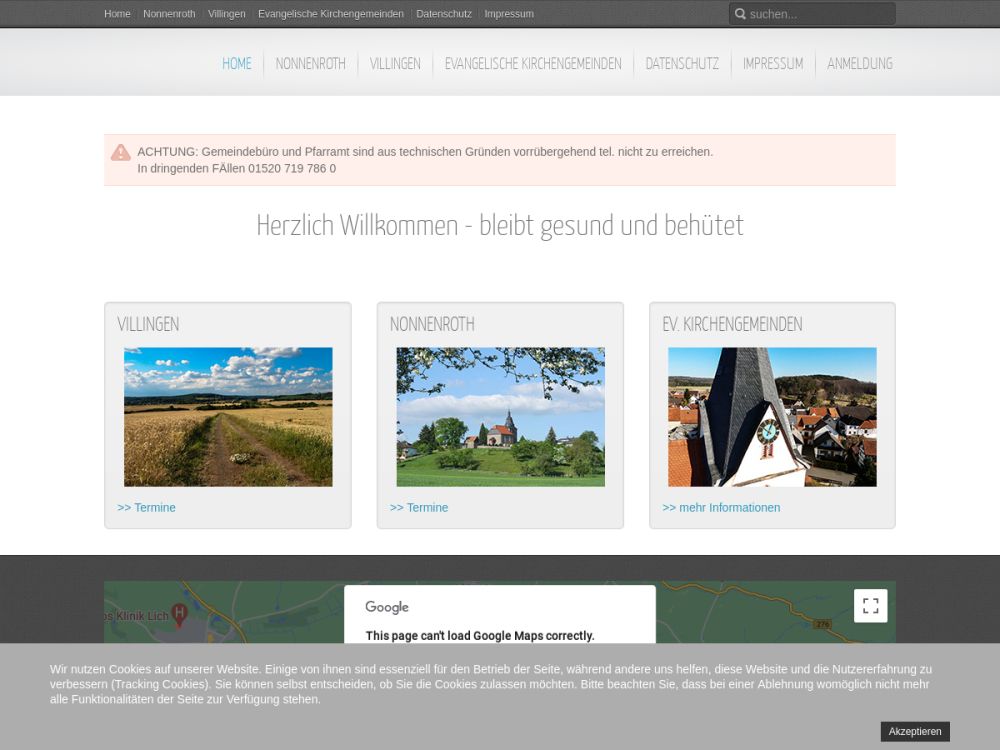
Task: Type in the suchen search field
Action: coord(818,14)
